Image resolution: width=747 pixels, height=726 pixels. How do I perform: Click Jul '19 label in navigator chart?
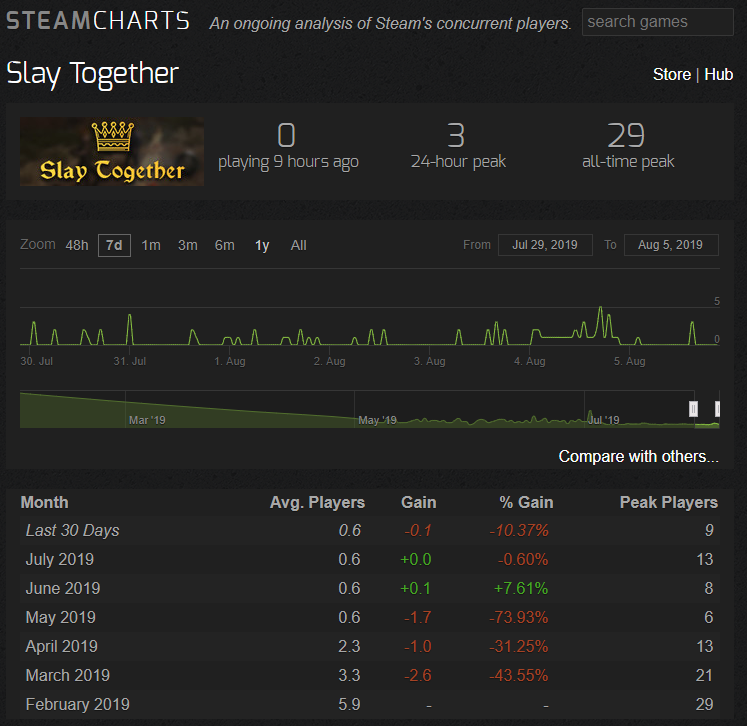tap(603, 420)
